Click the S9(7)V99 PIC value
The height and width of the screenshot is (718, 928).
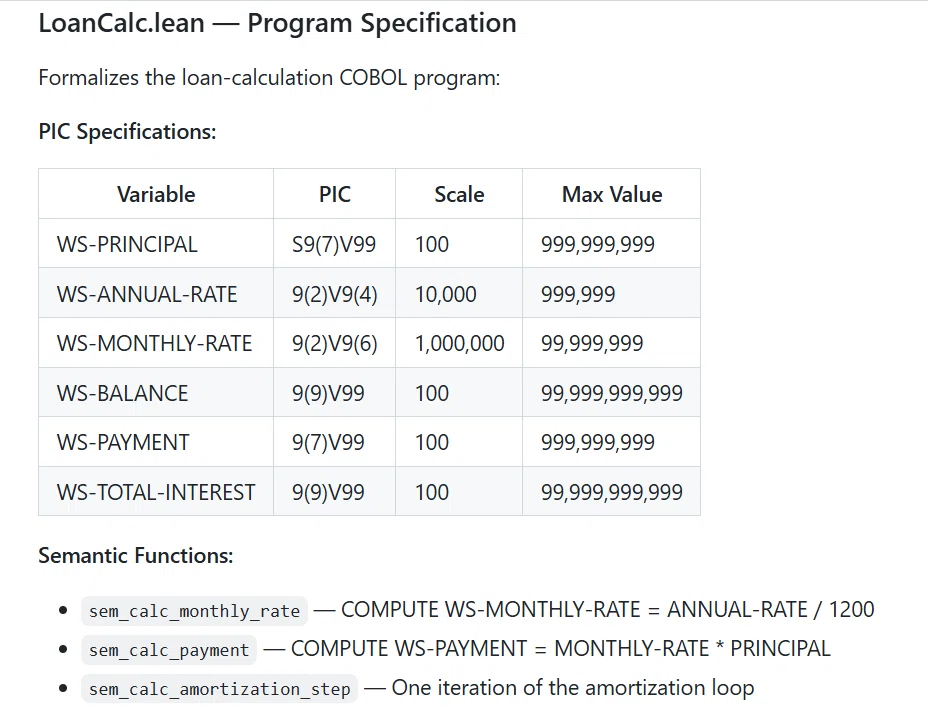[334, 244]
